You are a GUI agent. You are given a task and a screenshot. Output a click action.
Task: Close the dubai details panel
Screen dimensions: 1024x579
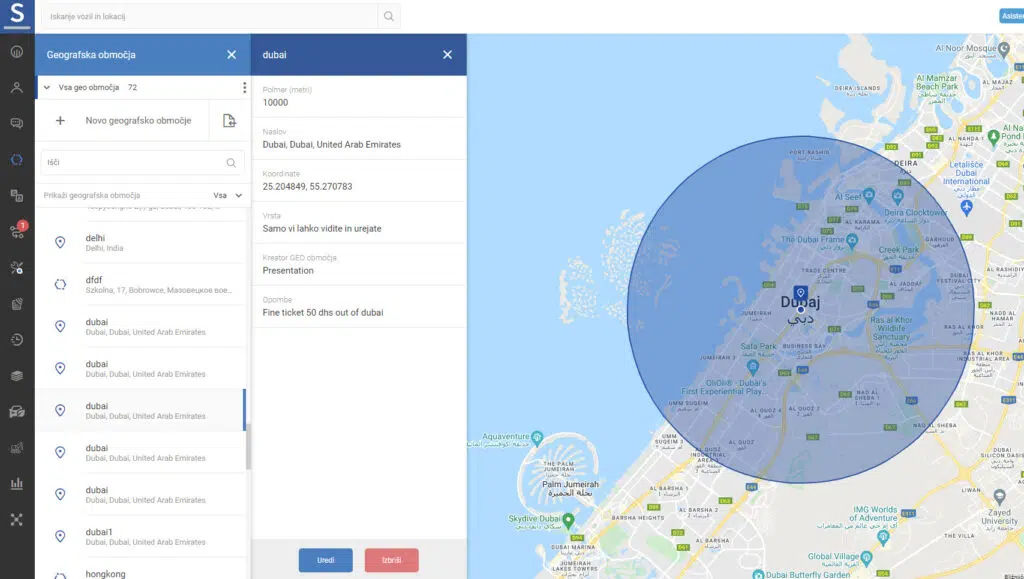[x=447, y=55]
